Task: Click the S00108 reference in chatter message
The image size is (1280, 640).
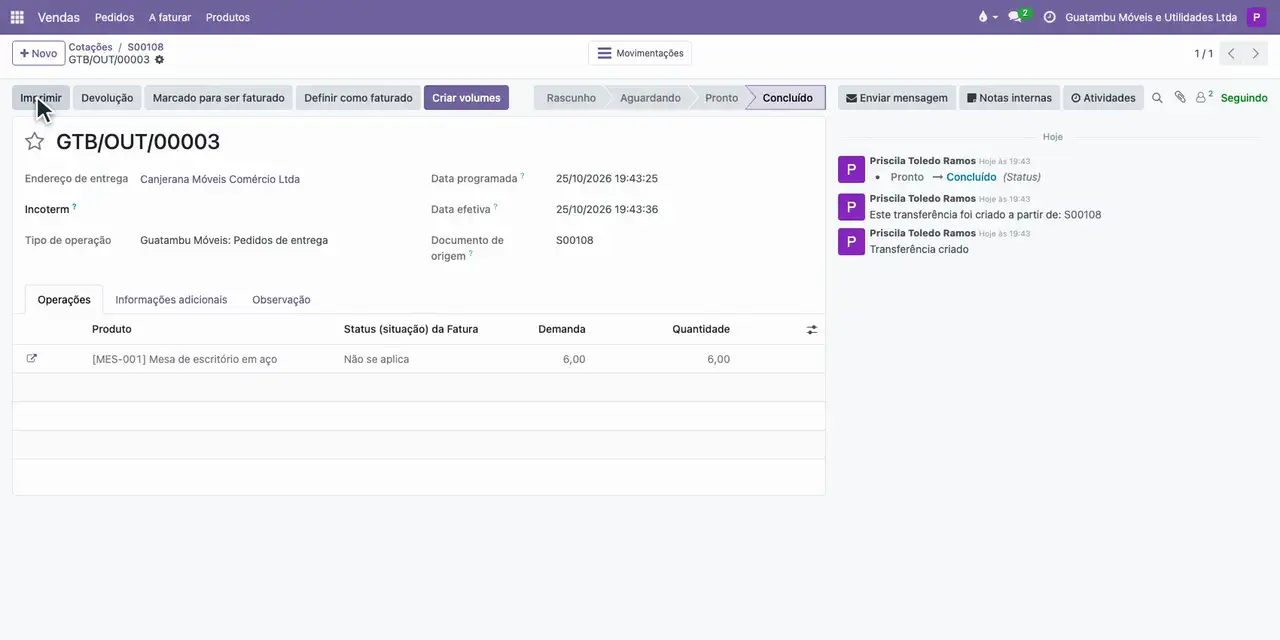Action: coord(1082,214)
